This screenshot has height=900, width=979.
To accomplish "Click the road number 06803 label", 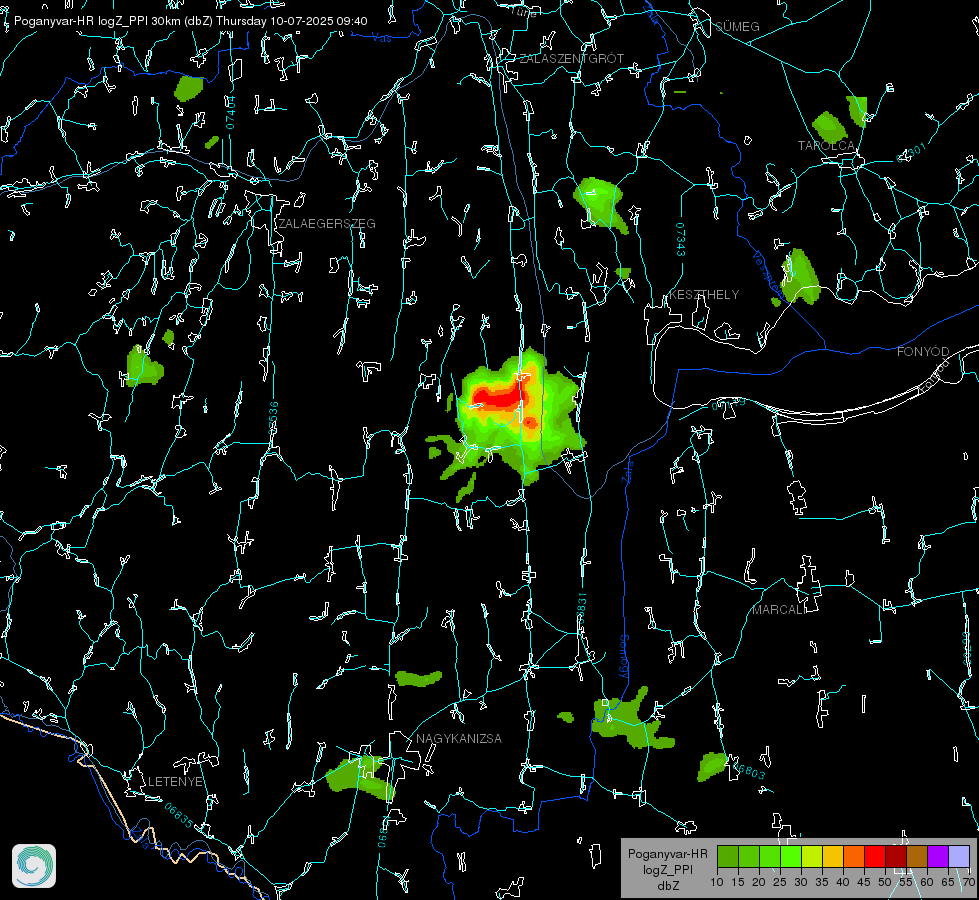I will [747, 769].
